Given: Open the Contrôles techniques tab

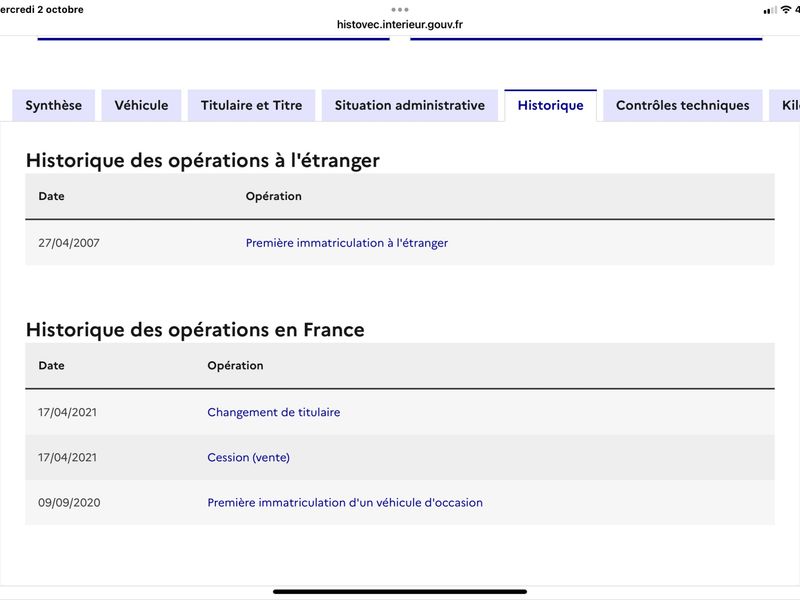Looking at the screenshot, I should tap(683, 106).
